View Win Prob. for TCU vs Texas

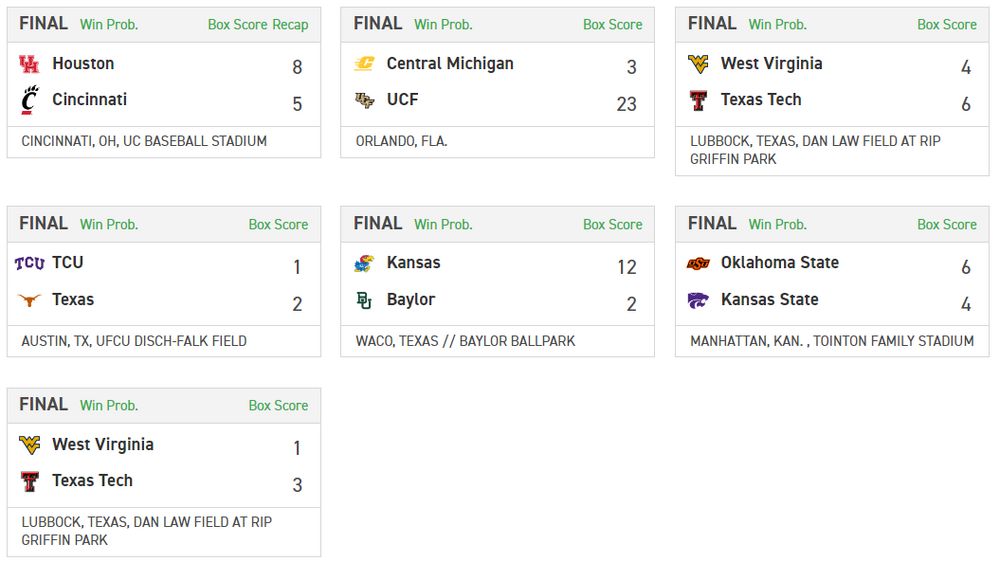pyautogui.click(x=109, y=225)
